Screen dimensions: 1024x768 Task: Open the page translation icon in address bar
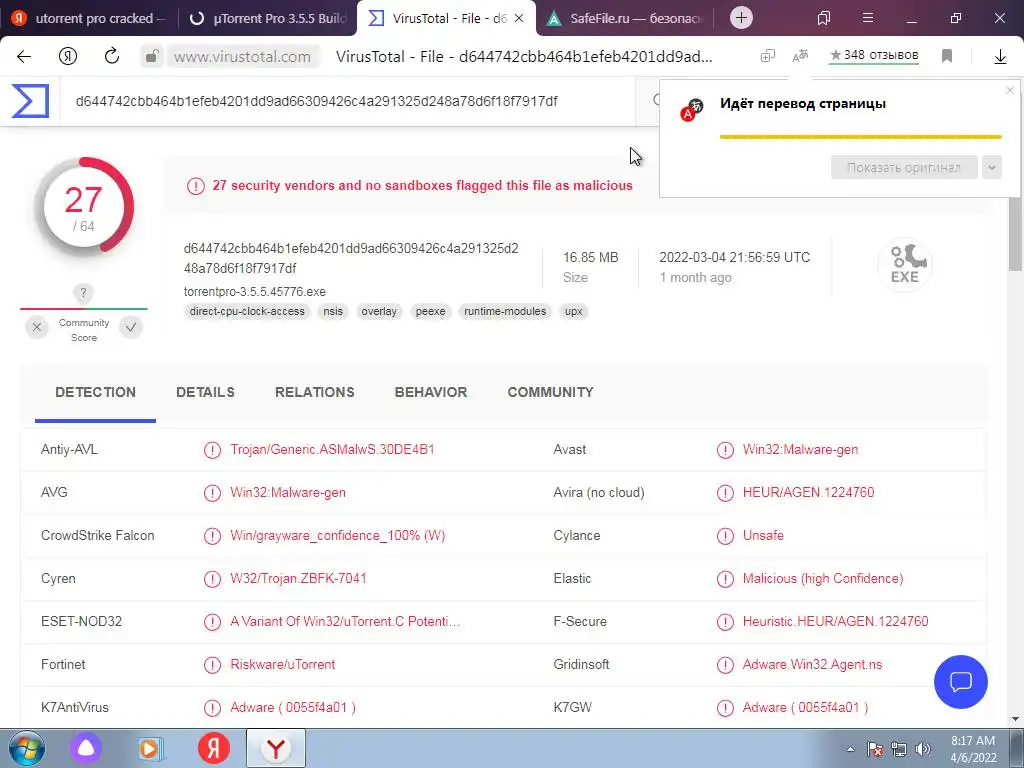800,57
